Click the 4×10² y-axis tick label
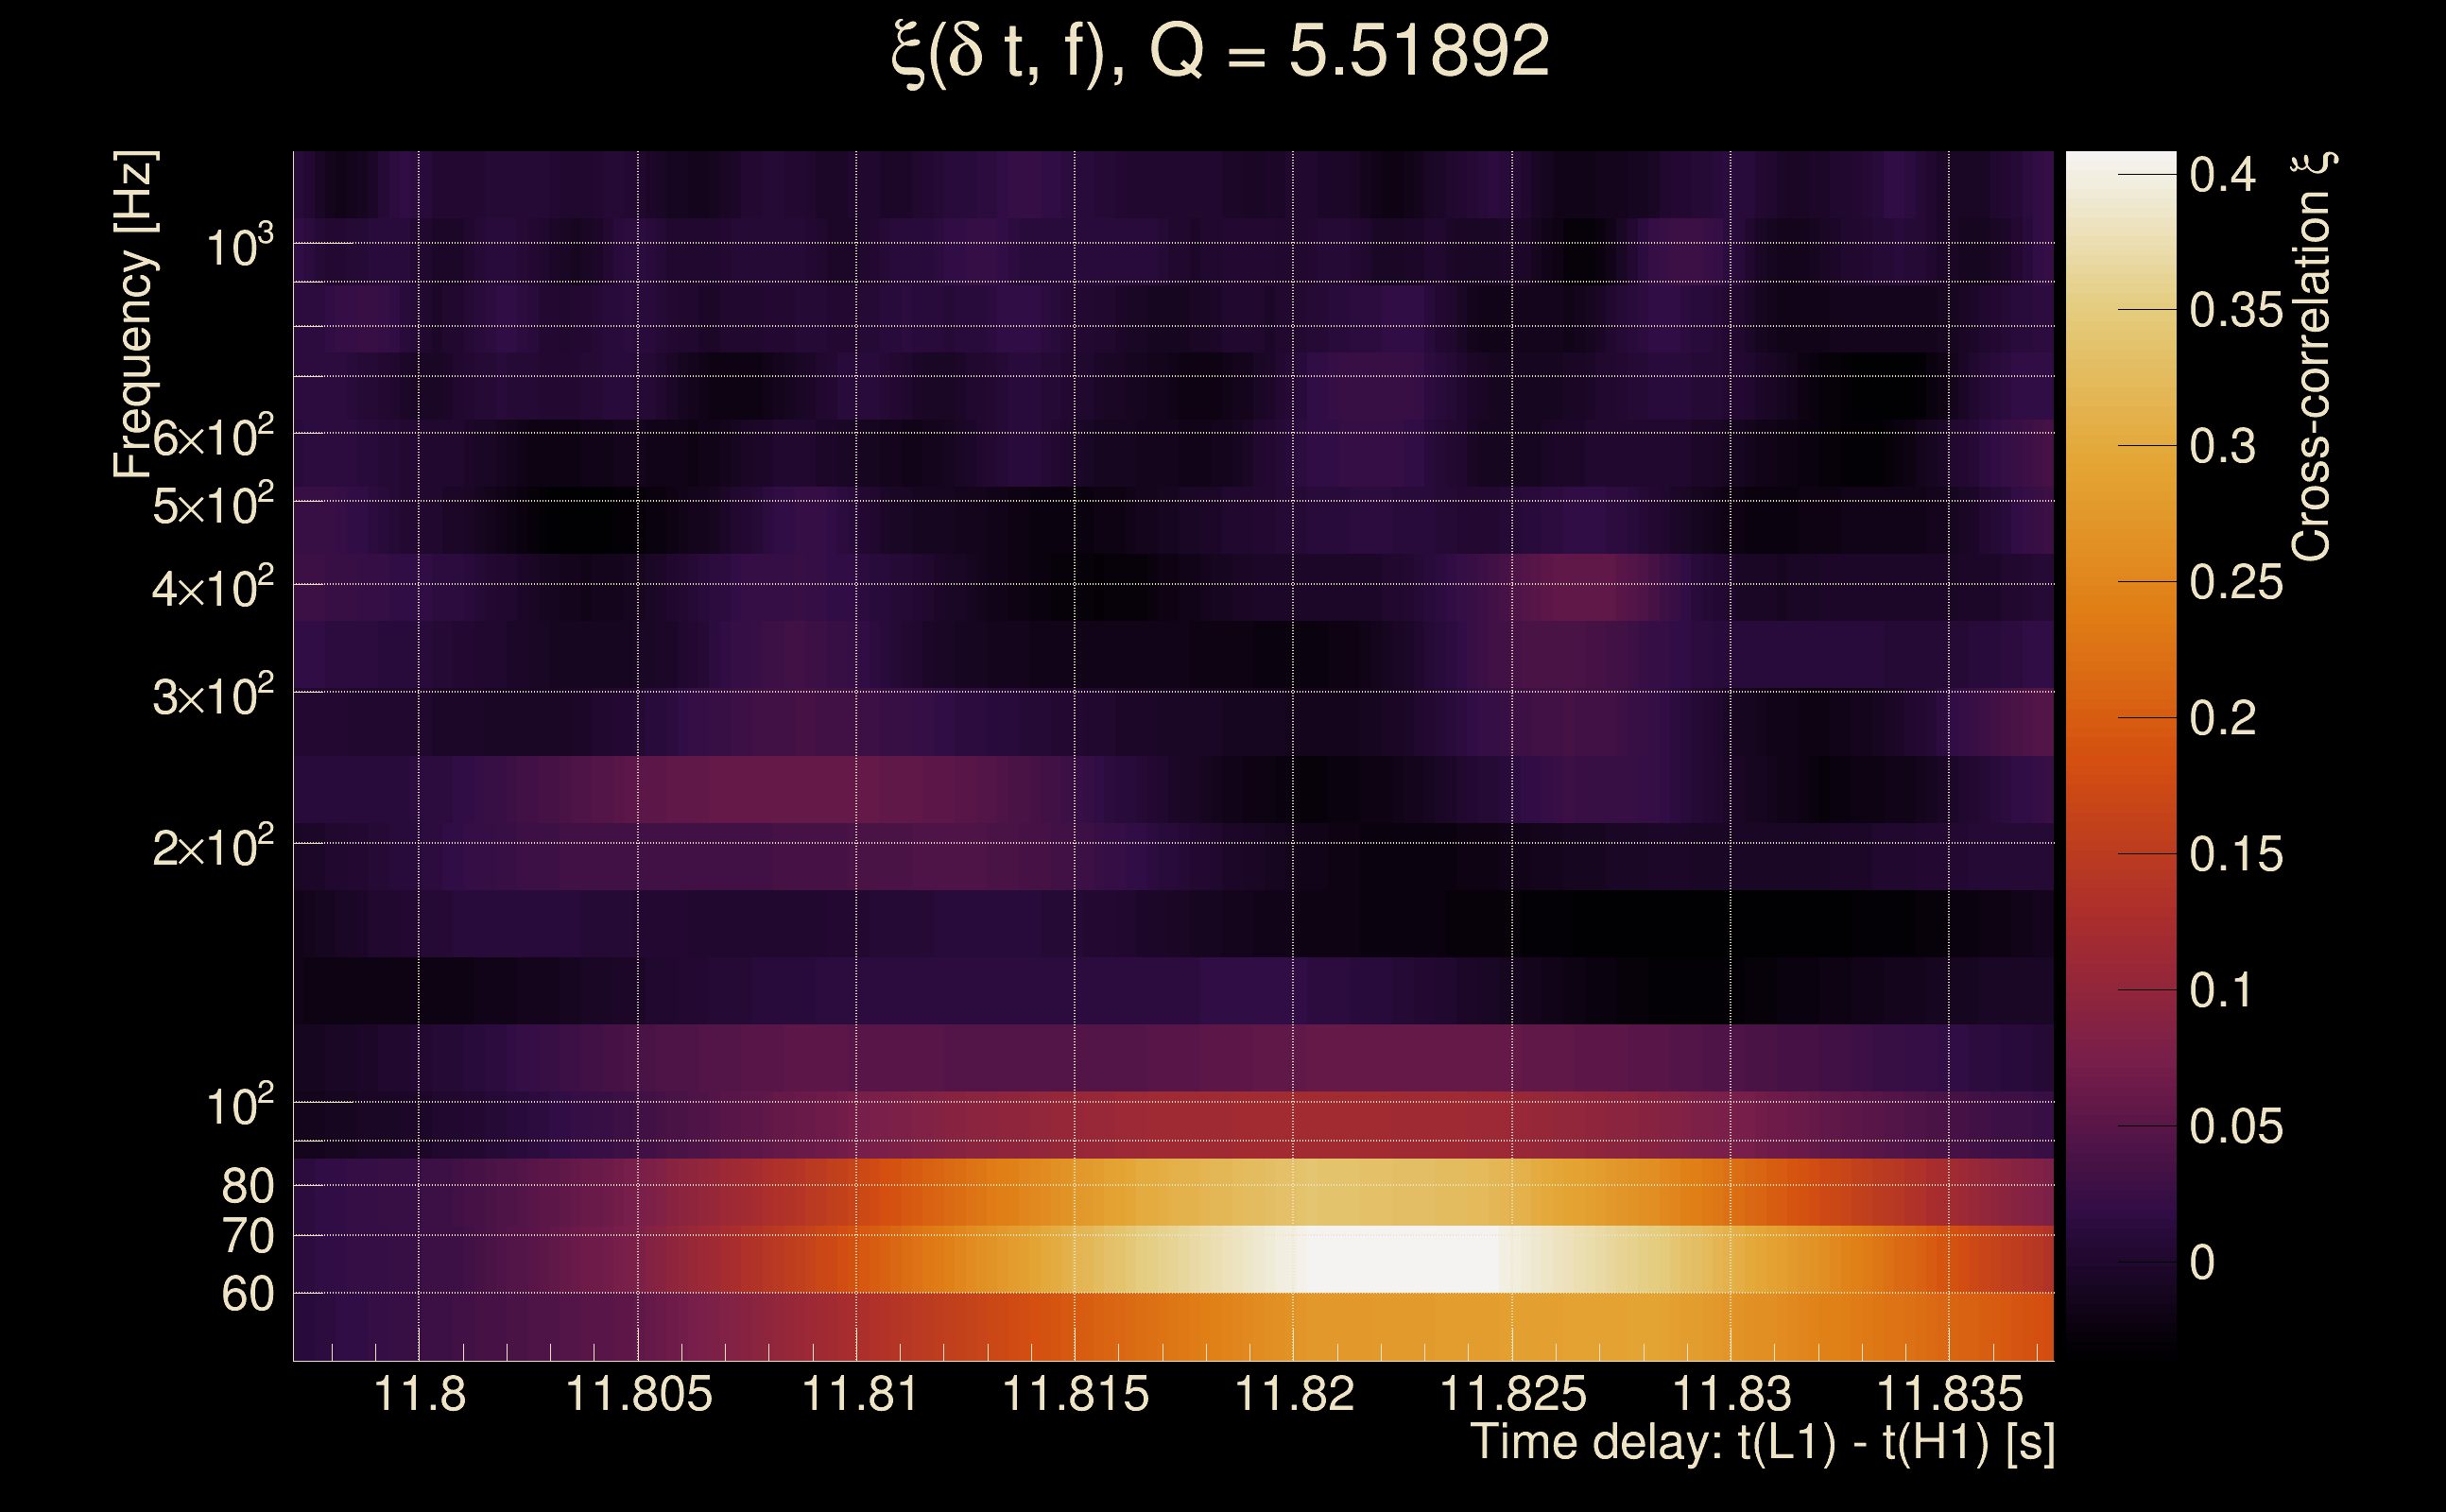This screenshot has width=2446, height=1512. tap(212, 588)
